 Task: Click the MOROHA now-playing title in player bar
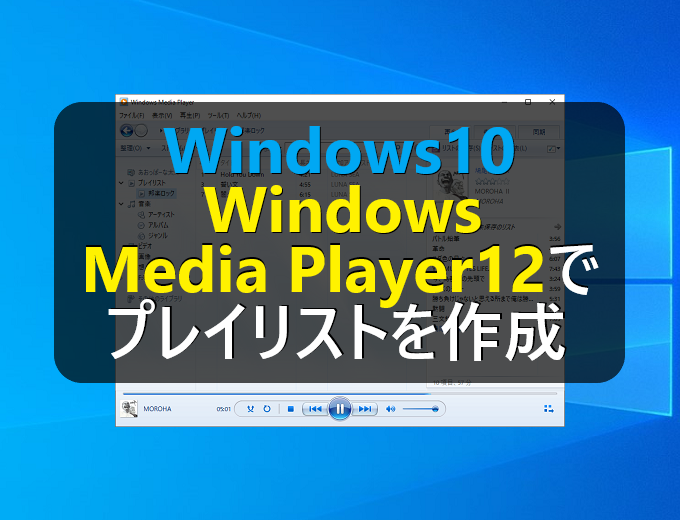157,409
